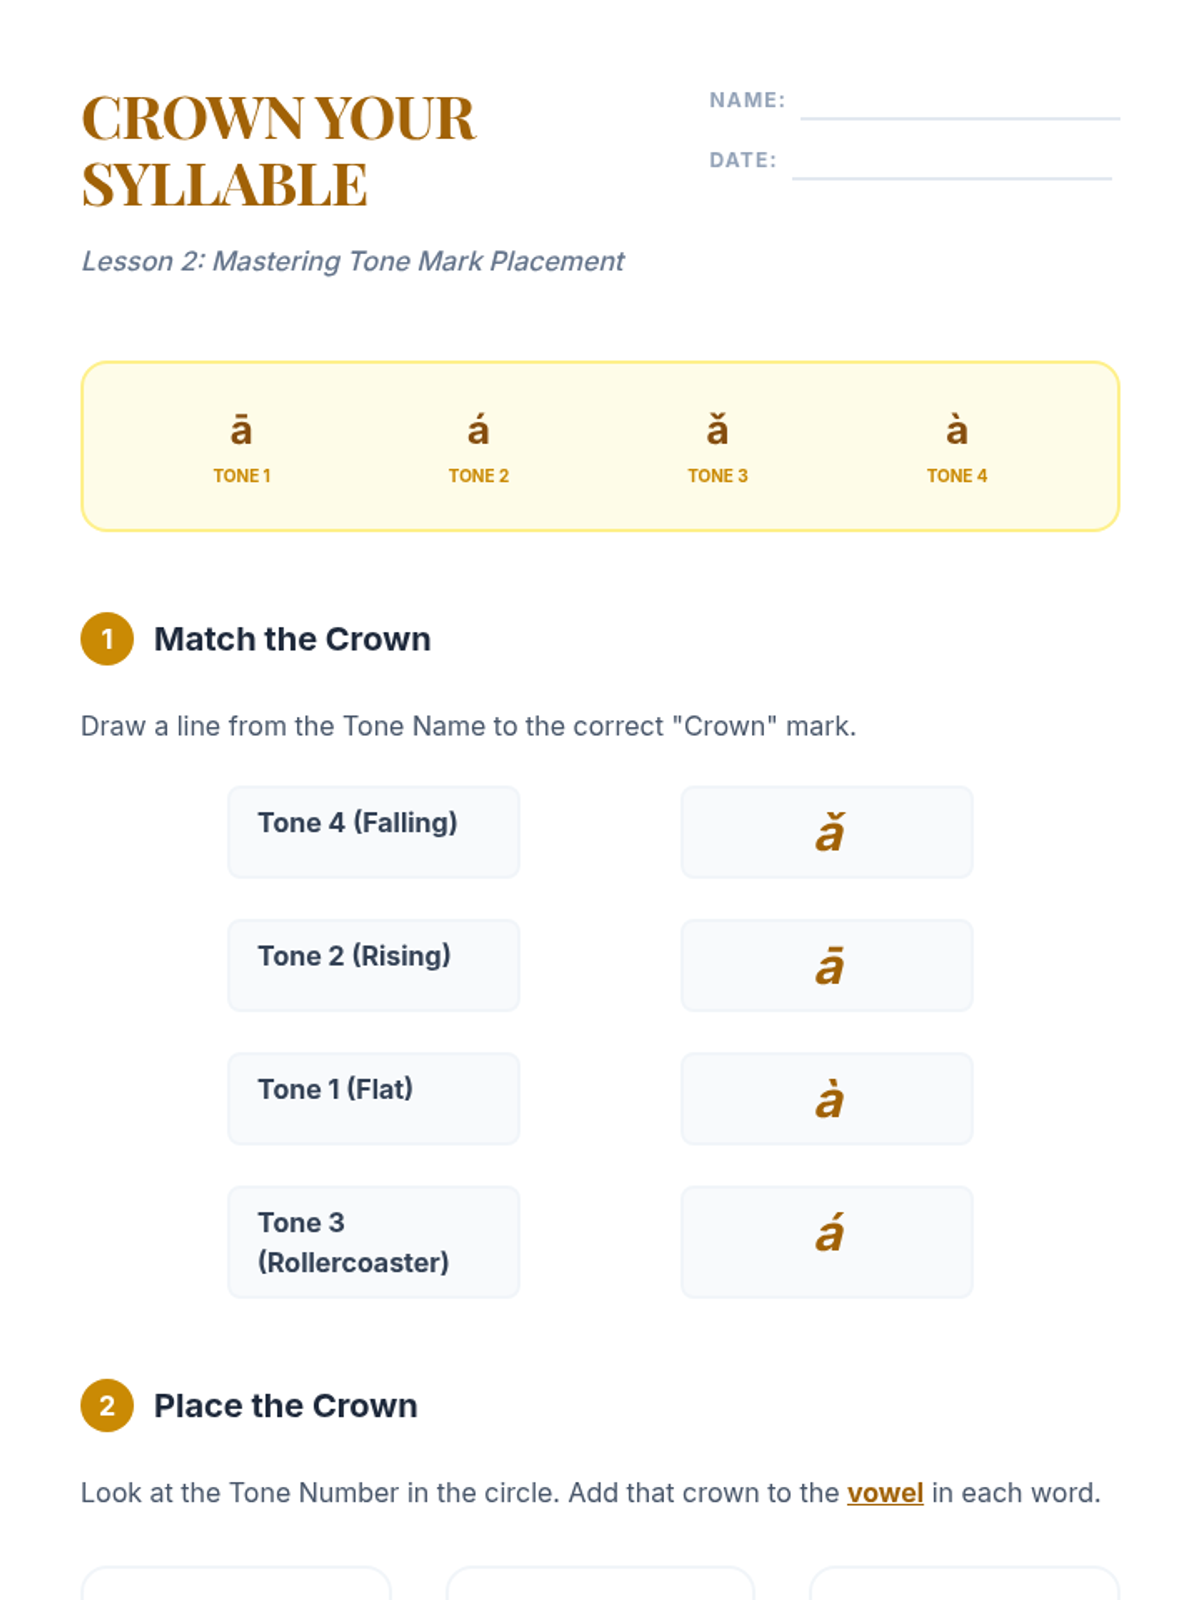Pick the à crown mark answer box

click(826, 1098)
